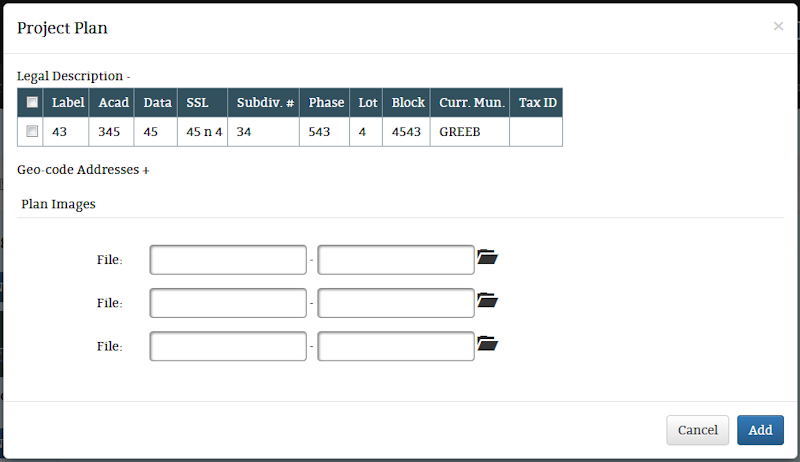Open folder browser for first File row
The height and width of the screenshot is (462, 800).
tap(487, 256)
